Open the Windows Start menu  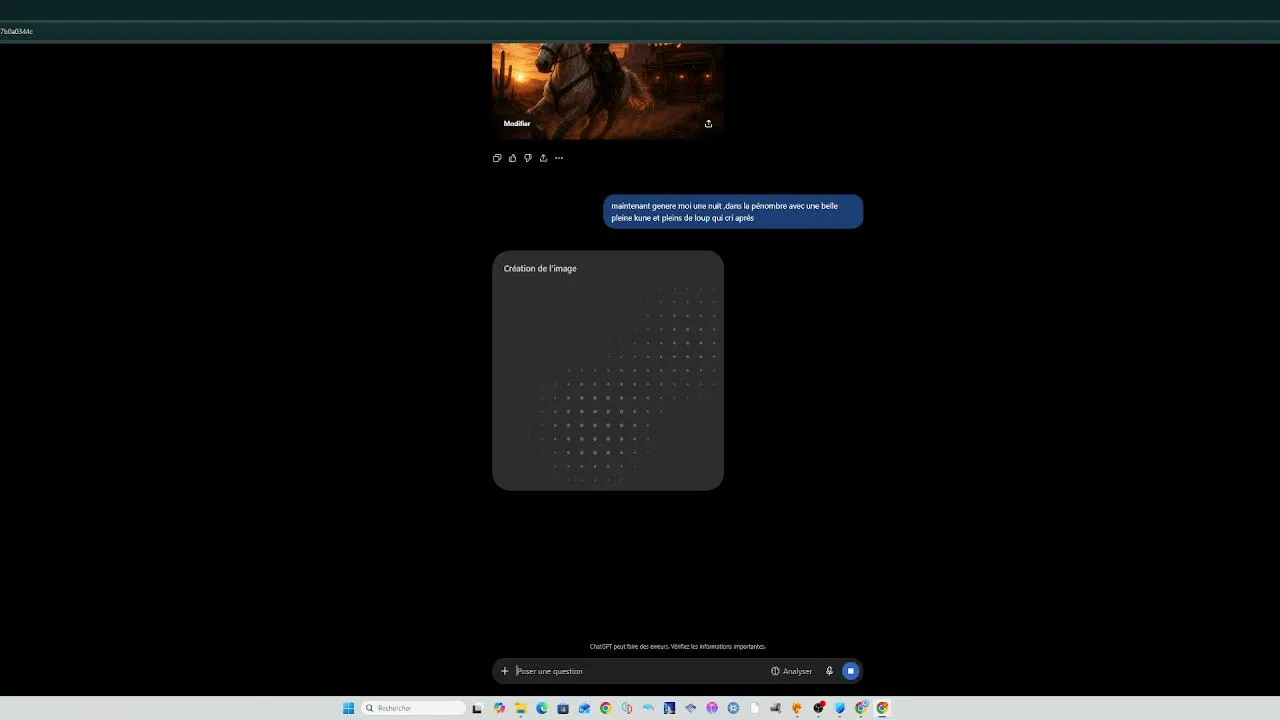pos(348,708)
